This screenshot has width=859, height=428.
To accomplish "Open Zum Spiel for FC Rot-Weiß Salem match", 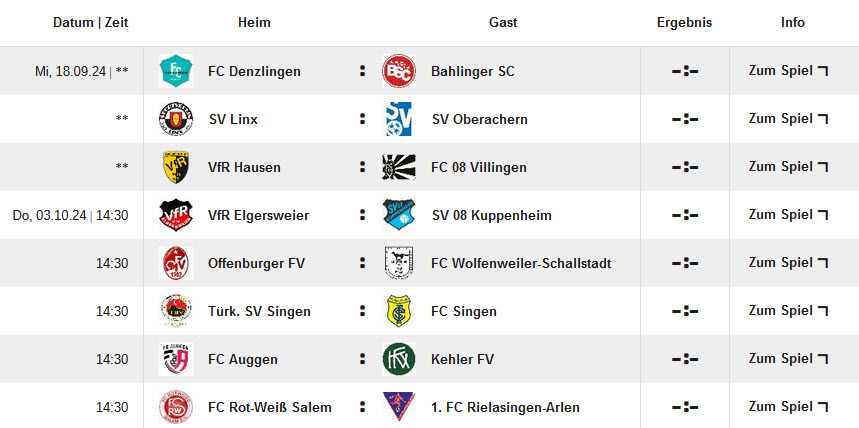I will point(788,406).
